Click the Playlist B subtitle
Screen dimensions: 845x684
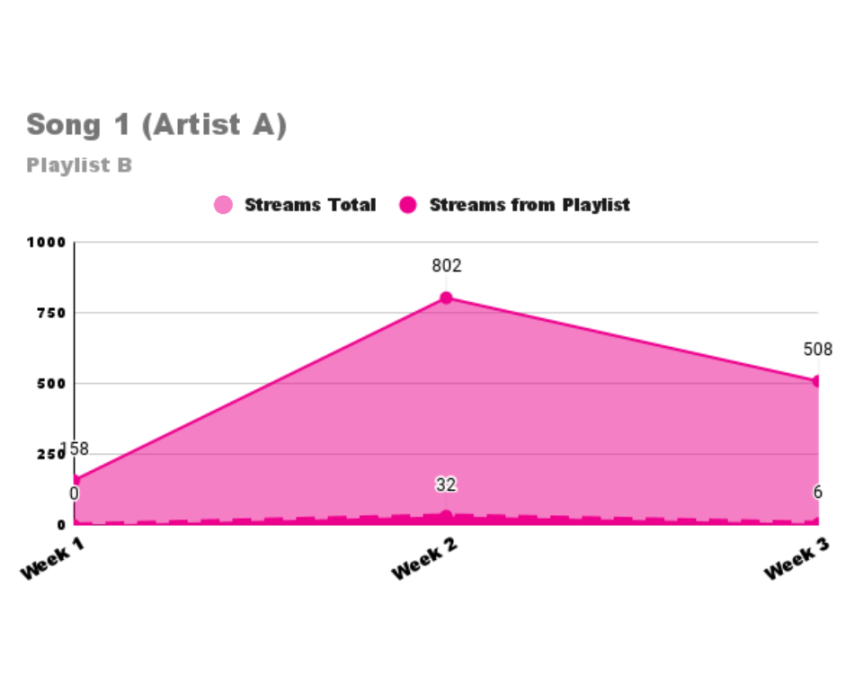(79, 165)
